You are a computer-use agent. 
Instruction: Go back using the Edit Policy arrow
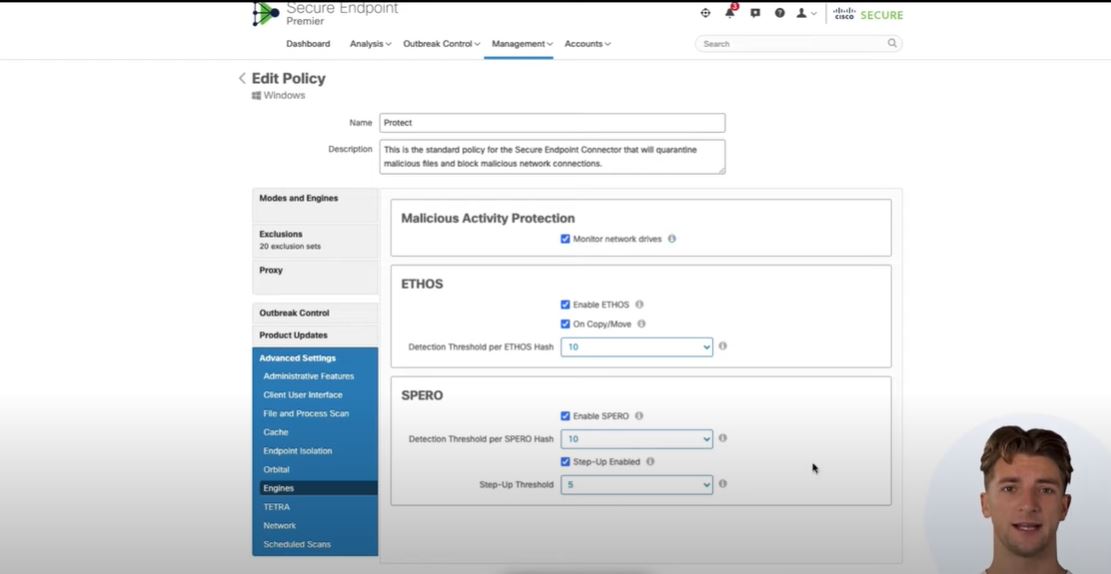242,79
